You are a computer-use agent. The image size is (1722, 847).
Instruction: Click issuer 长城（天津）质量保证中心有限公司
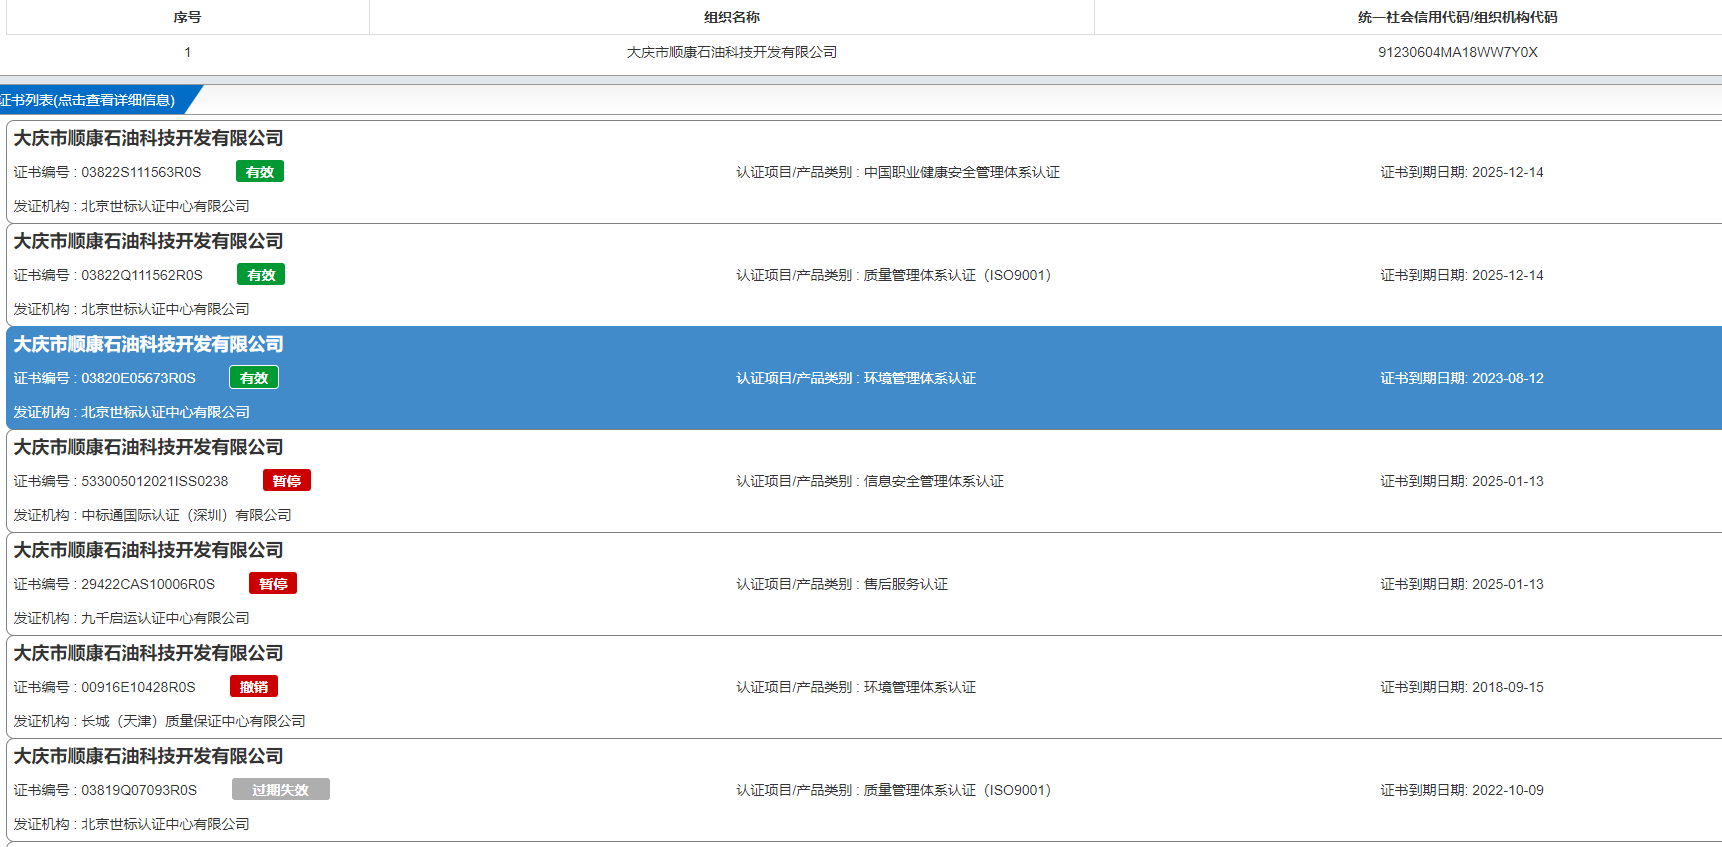point(193,721)
